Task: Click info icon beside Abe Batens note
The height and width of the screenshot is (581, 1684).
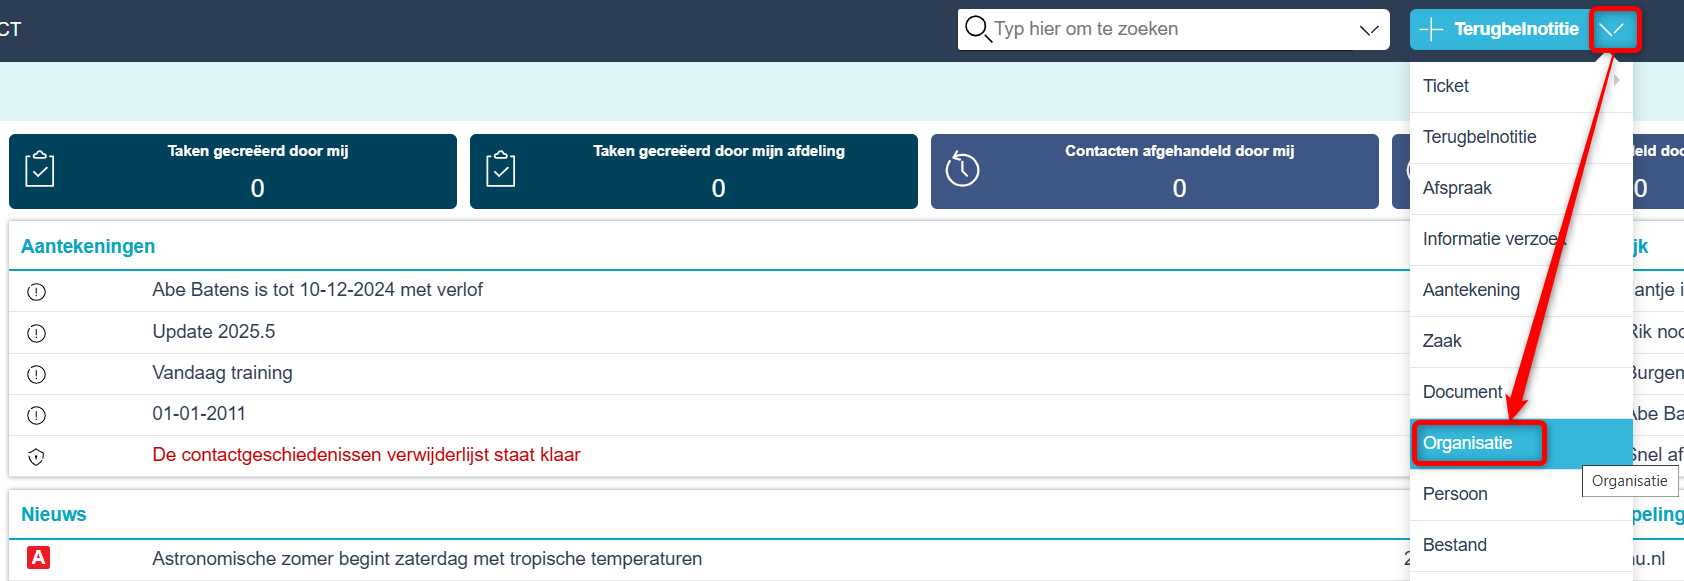Action: (37, 292)
